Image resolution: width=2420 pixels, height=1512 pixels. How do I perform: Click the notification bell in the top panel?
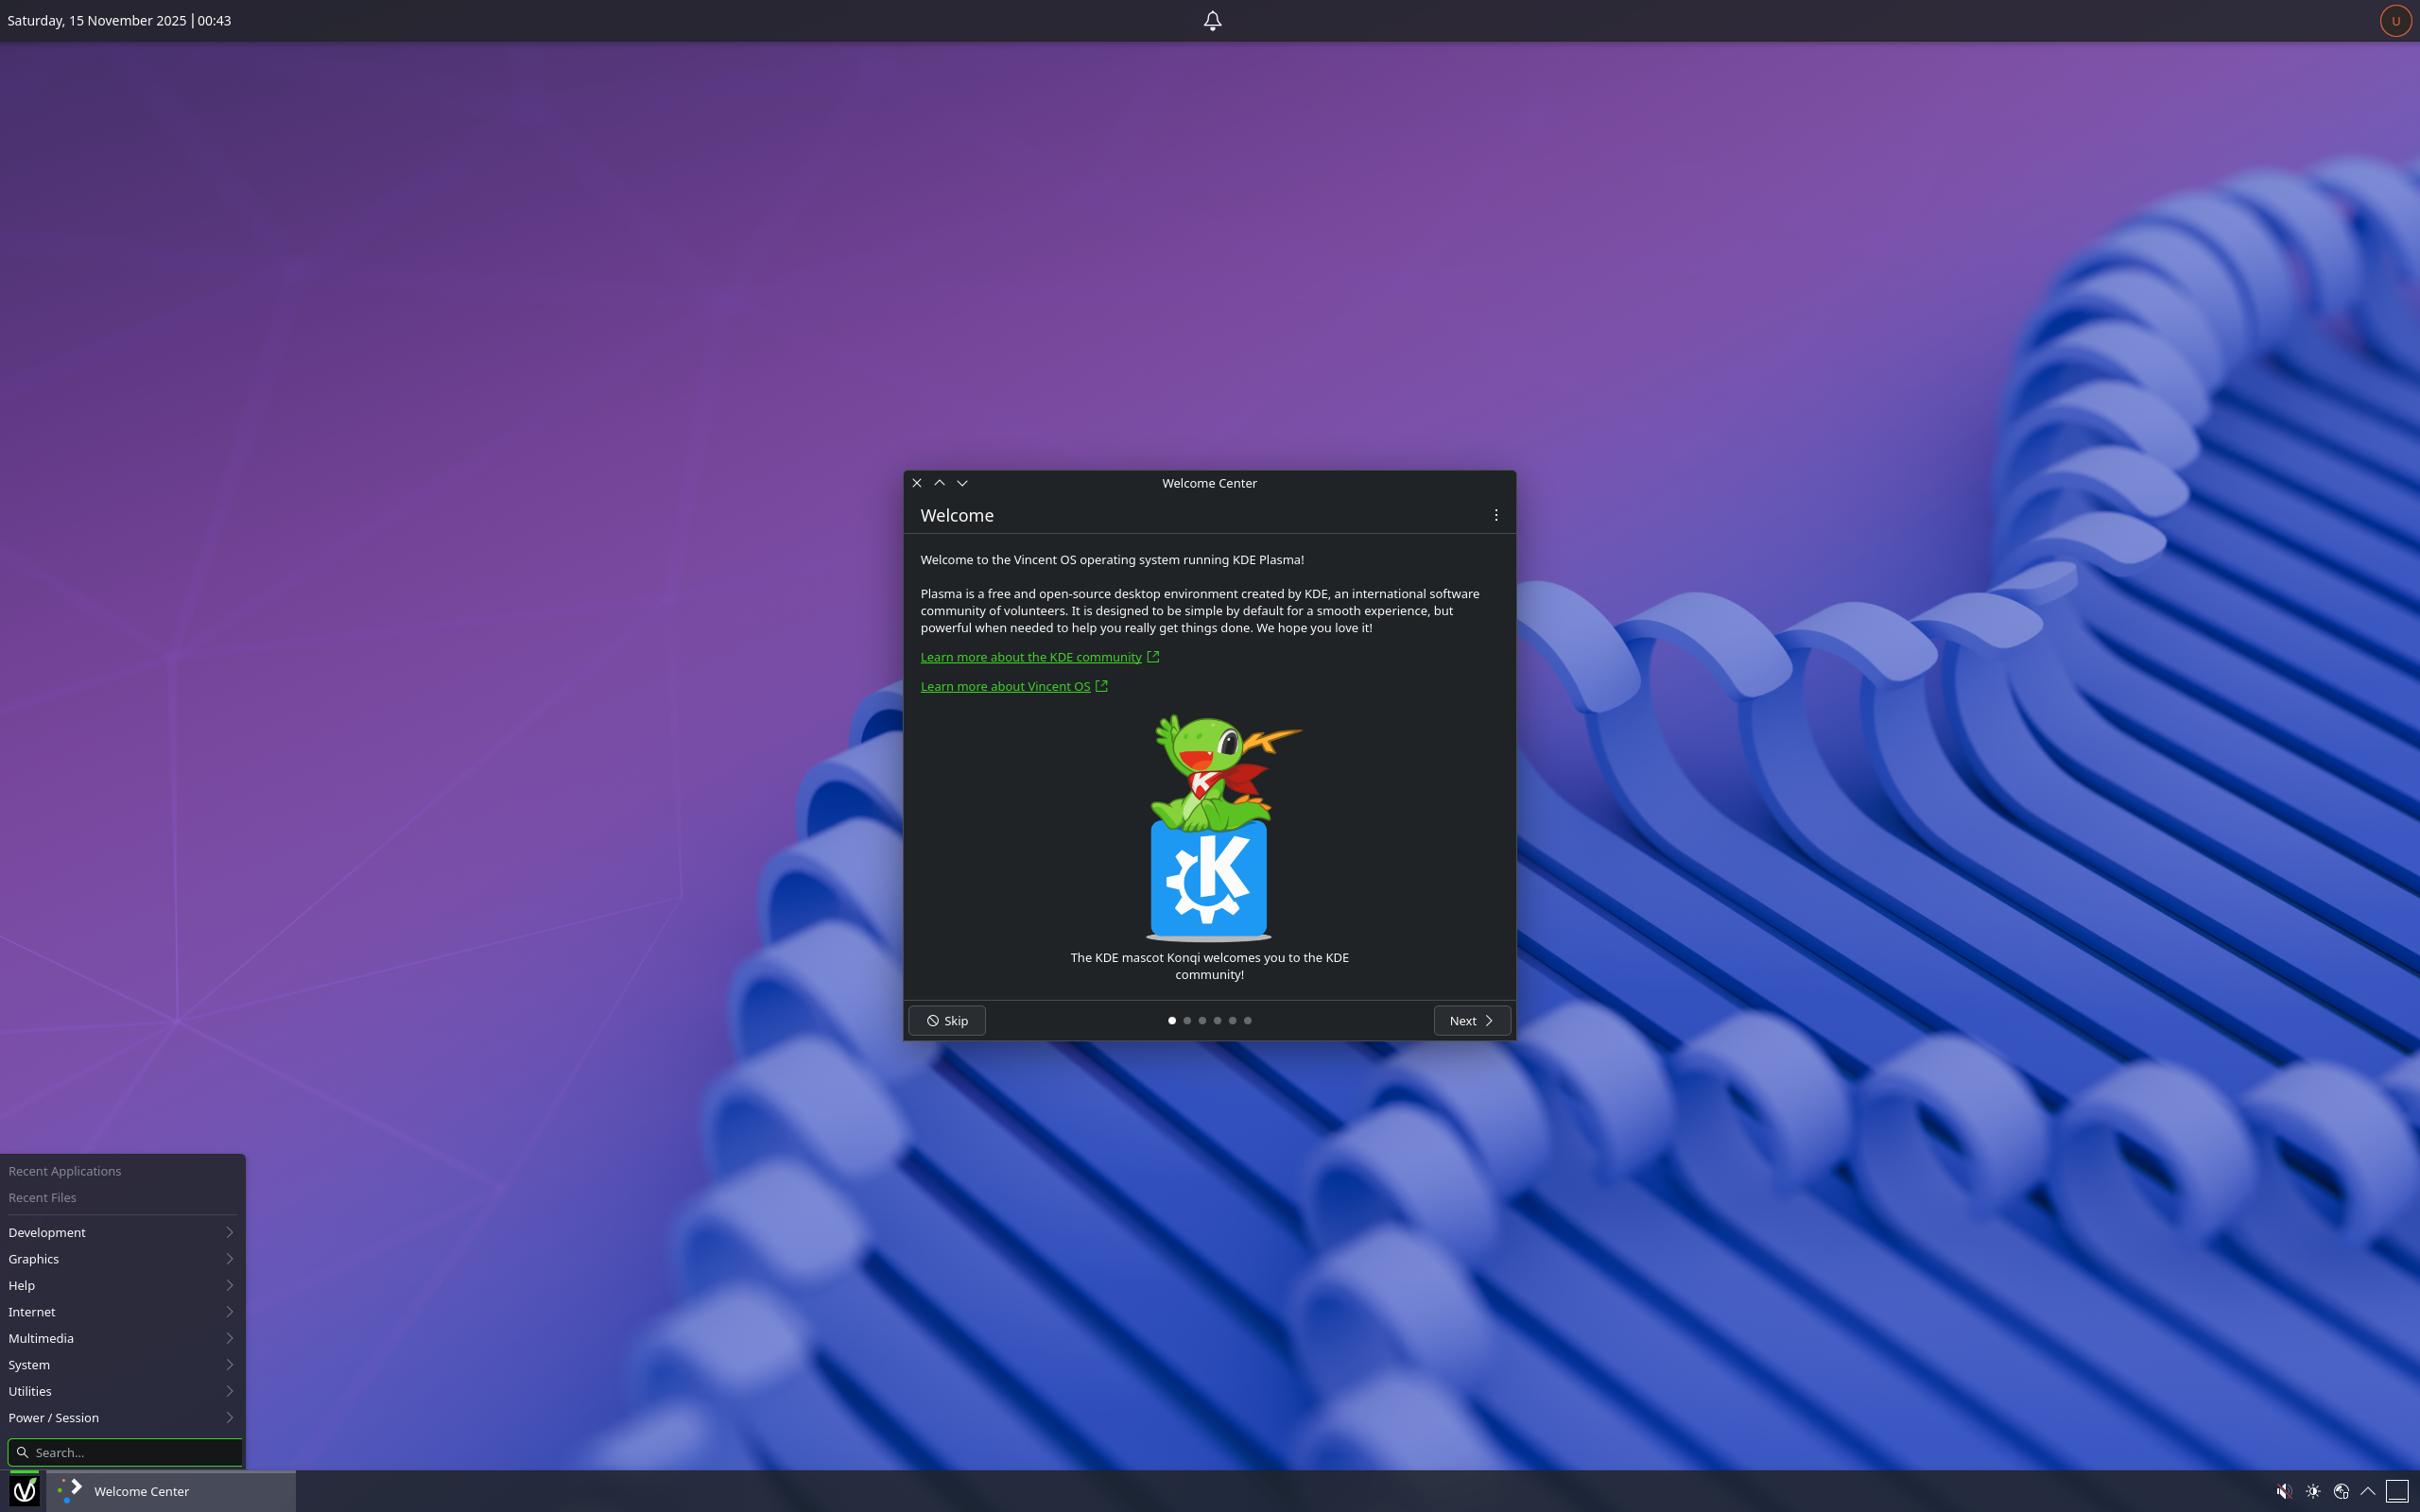tap(1212, 20)
